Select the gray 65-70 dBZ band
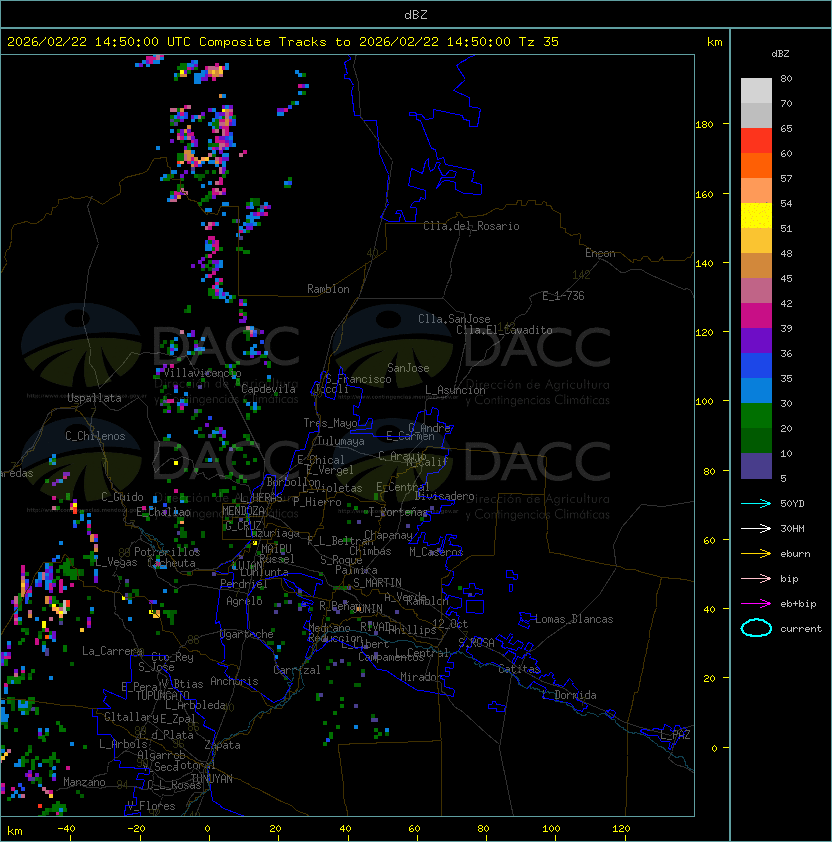Viewport: 832px width, 842px height. coord(756,115)
